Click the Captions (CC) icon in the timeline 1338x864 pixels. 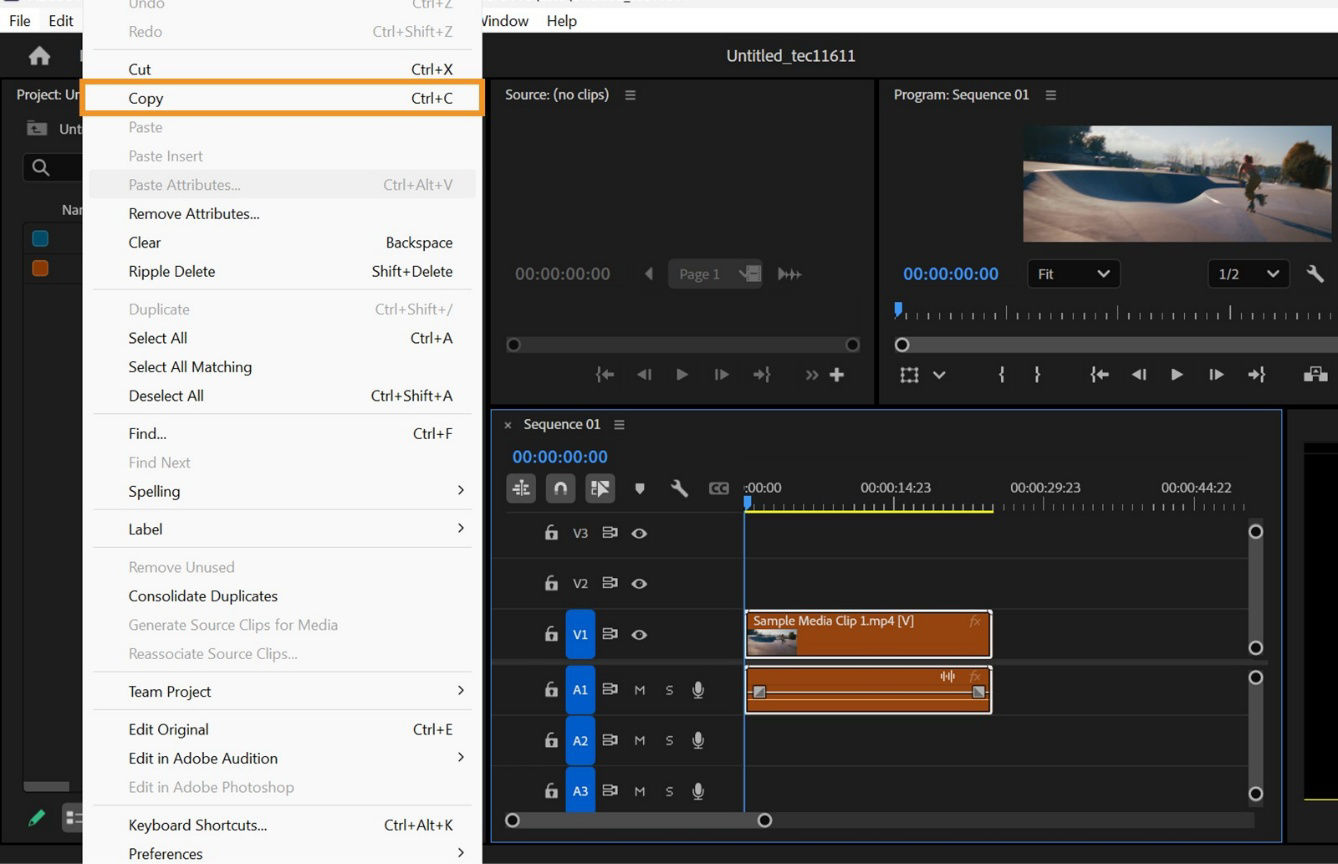tap(719, 488)
